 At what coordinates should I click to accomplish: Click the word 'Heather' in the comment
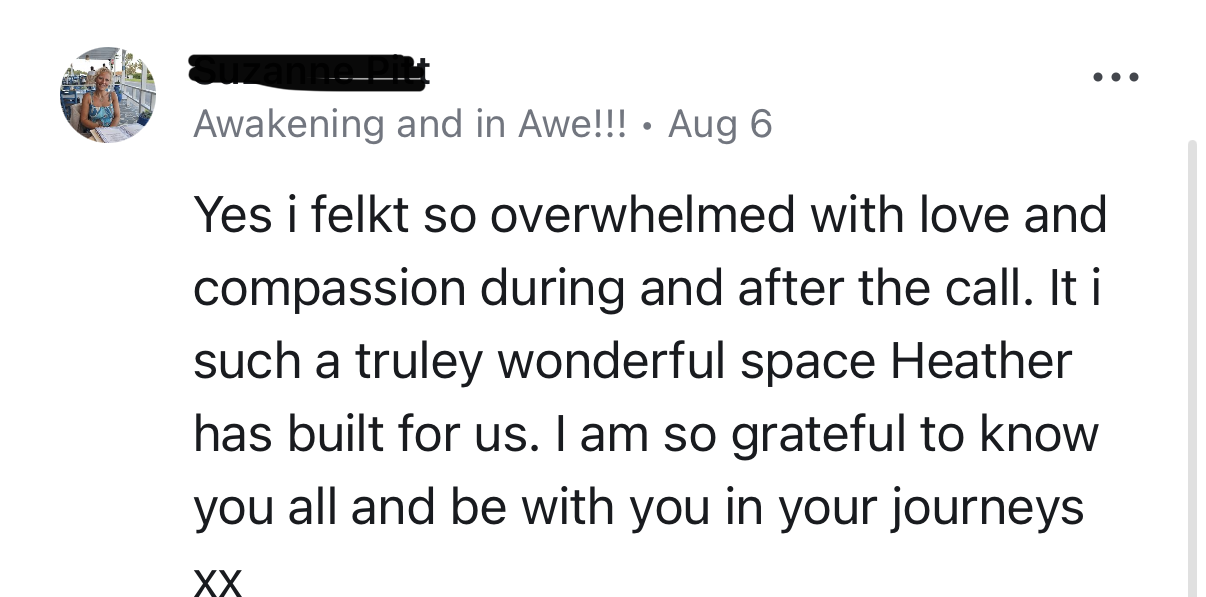(981, 361)
